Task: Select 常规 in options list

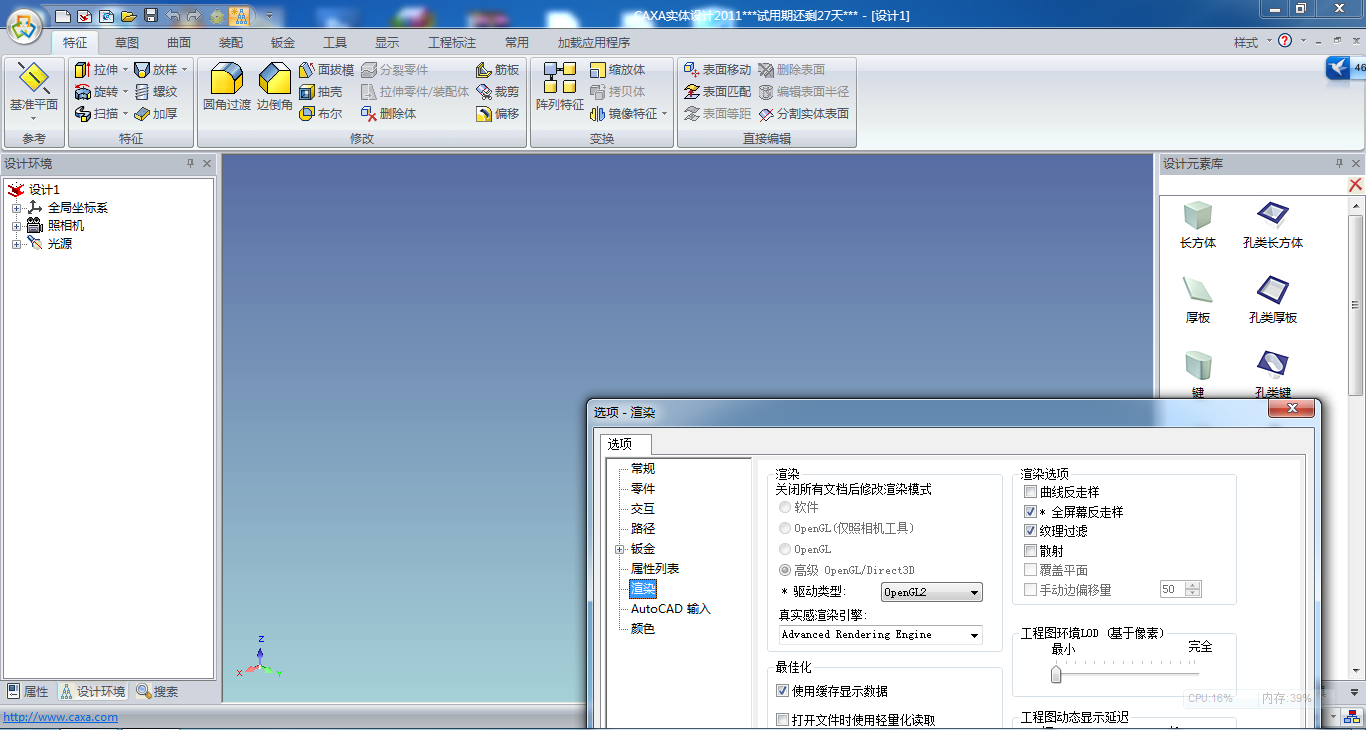Action: [x=643, y=469]
